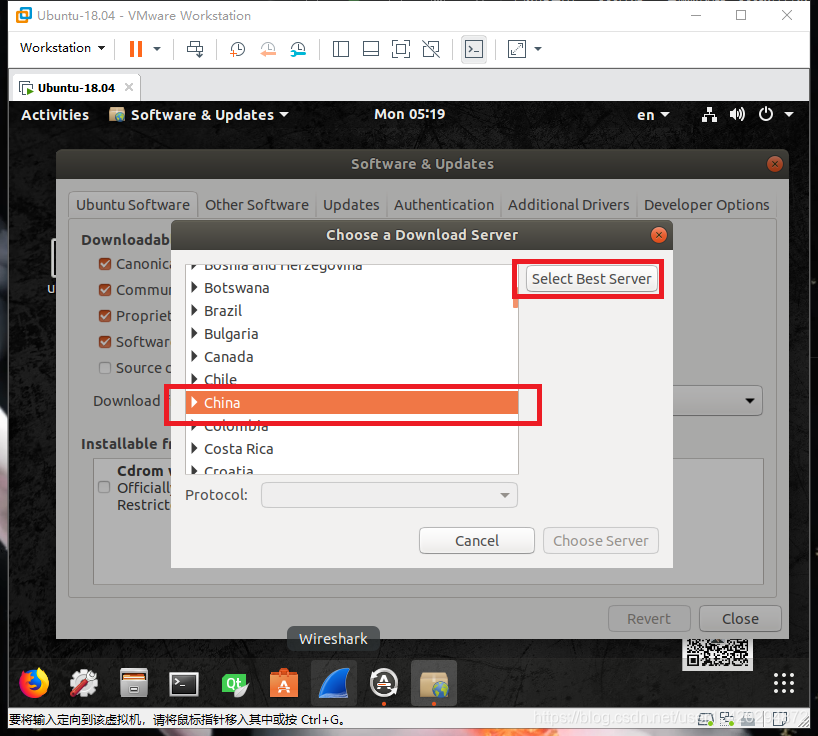Open the wrench-and-gear settings tool in the dock
The height and width of the screenshot is (736, 818).
83,683
